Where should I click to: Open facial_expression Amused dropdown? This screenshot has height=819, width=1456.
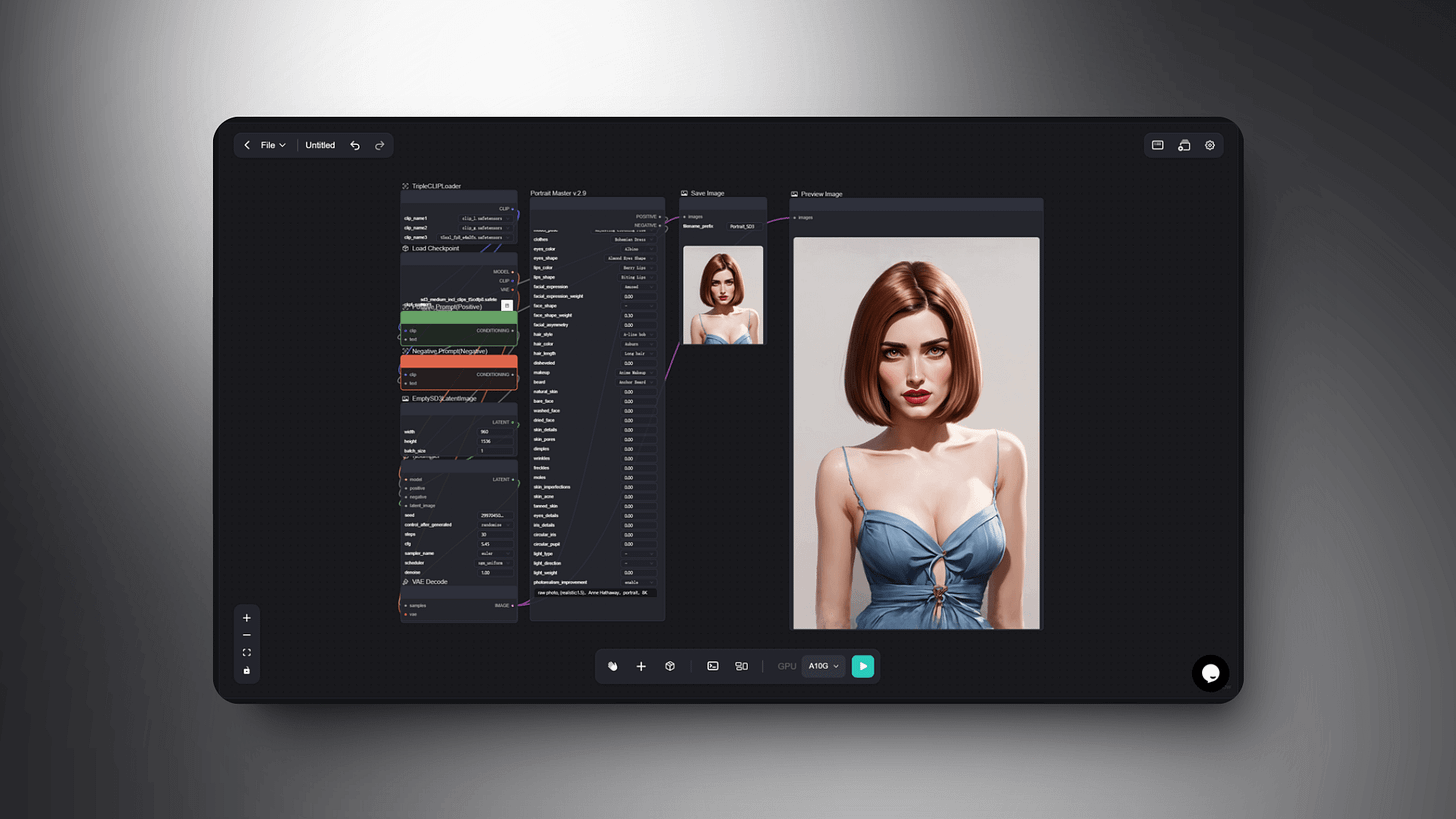tap(637, 287)
